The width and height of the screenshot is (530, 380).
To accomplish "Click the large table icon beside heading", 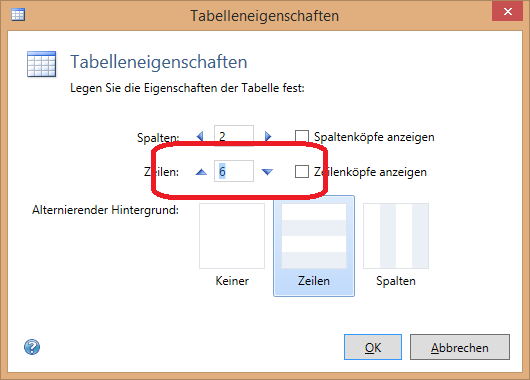I will pyautogui.click(x=42, y=64).
